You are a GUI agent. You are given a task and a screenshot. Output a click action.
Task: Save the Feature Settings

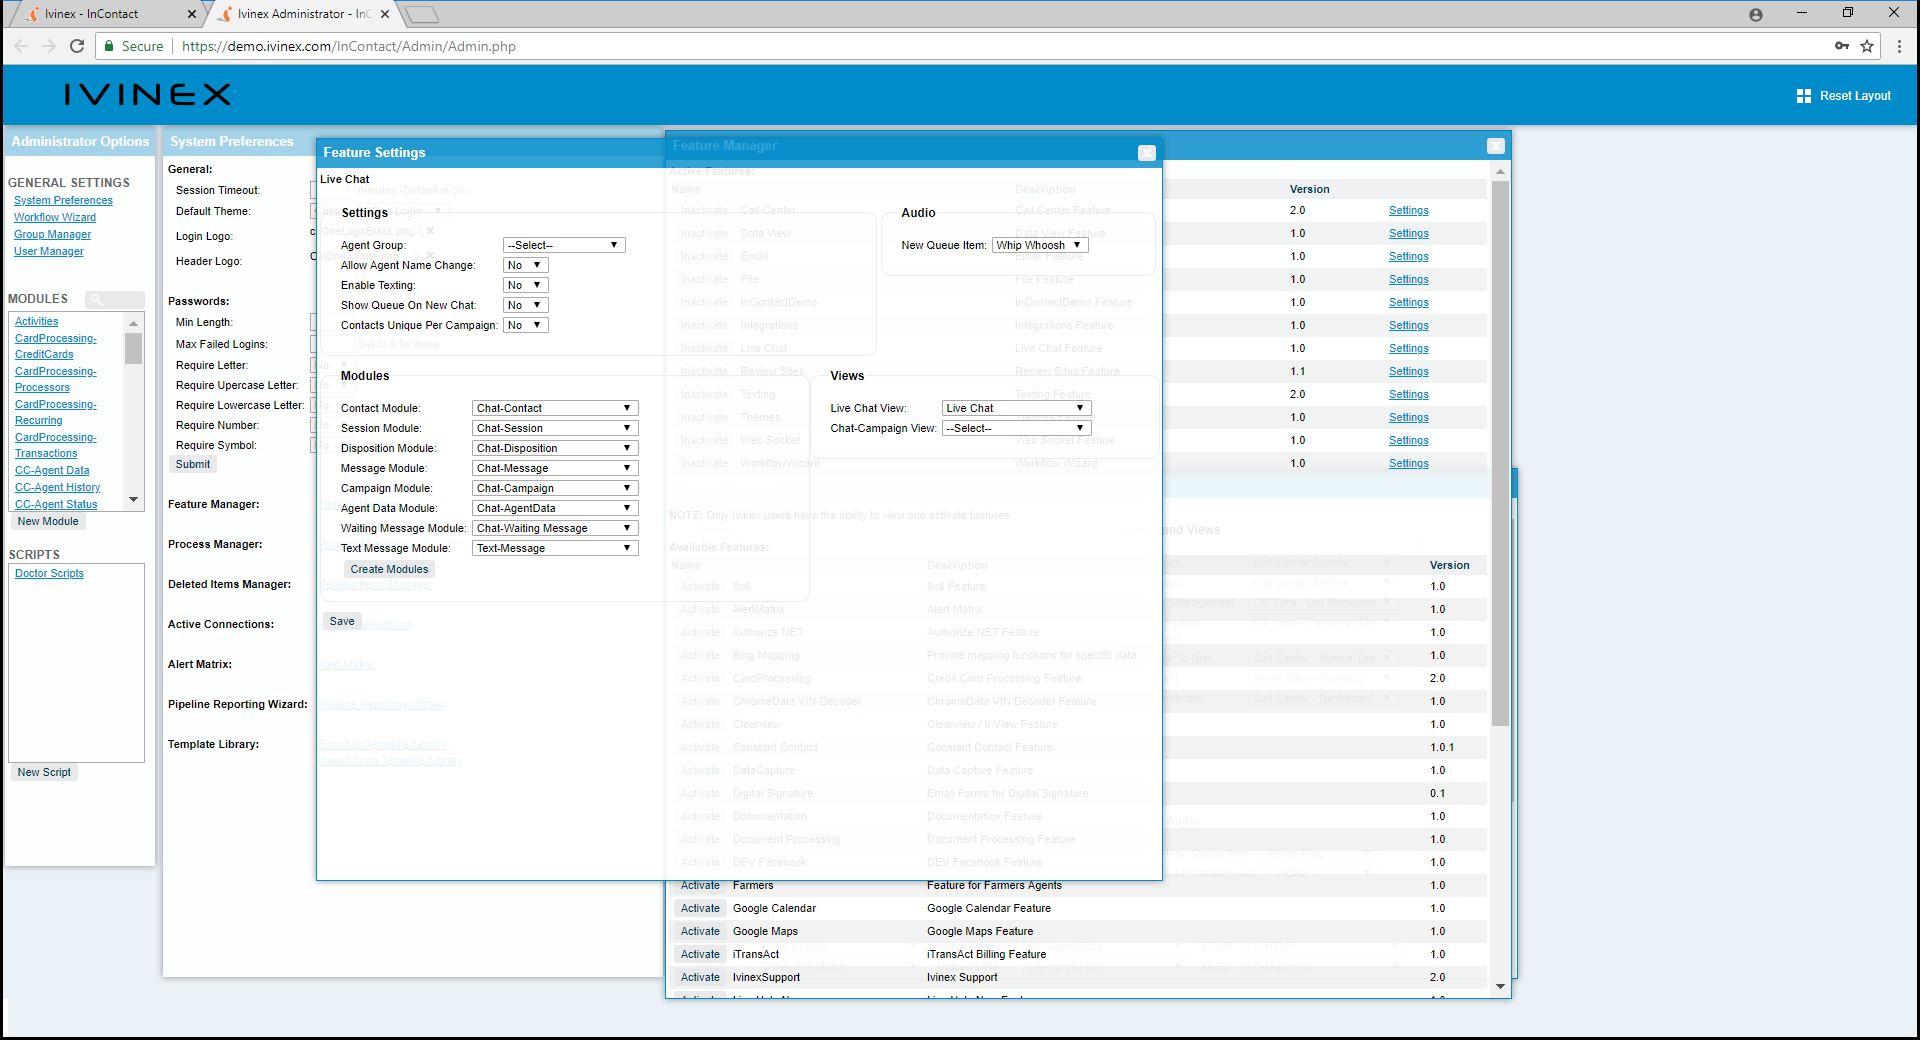click(342, 621)
